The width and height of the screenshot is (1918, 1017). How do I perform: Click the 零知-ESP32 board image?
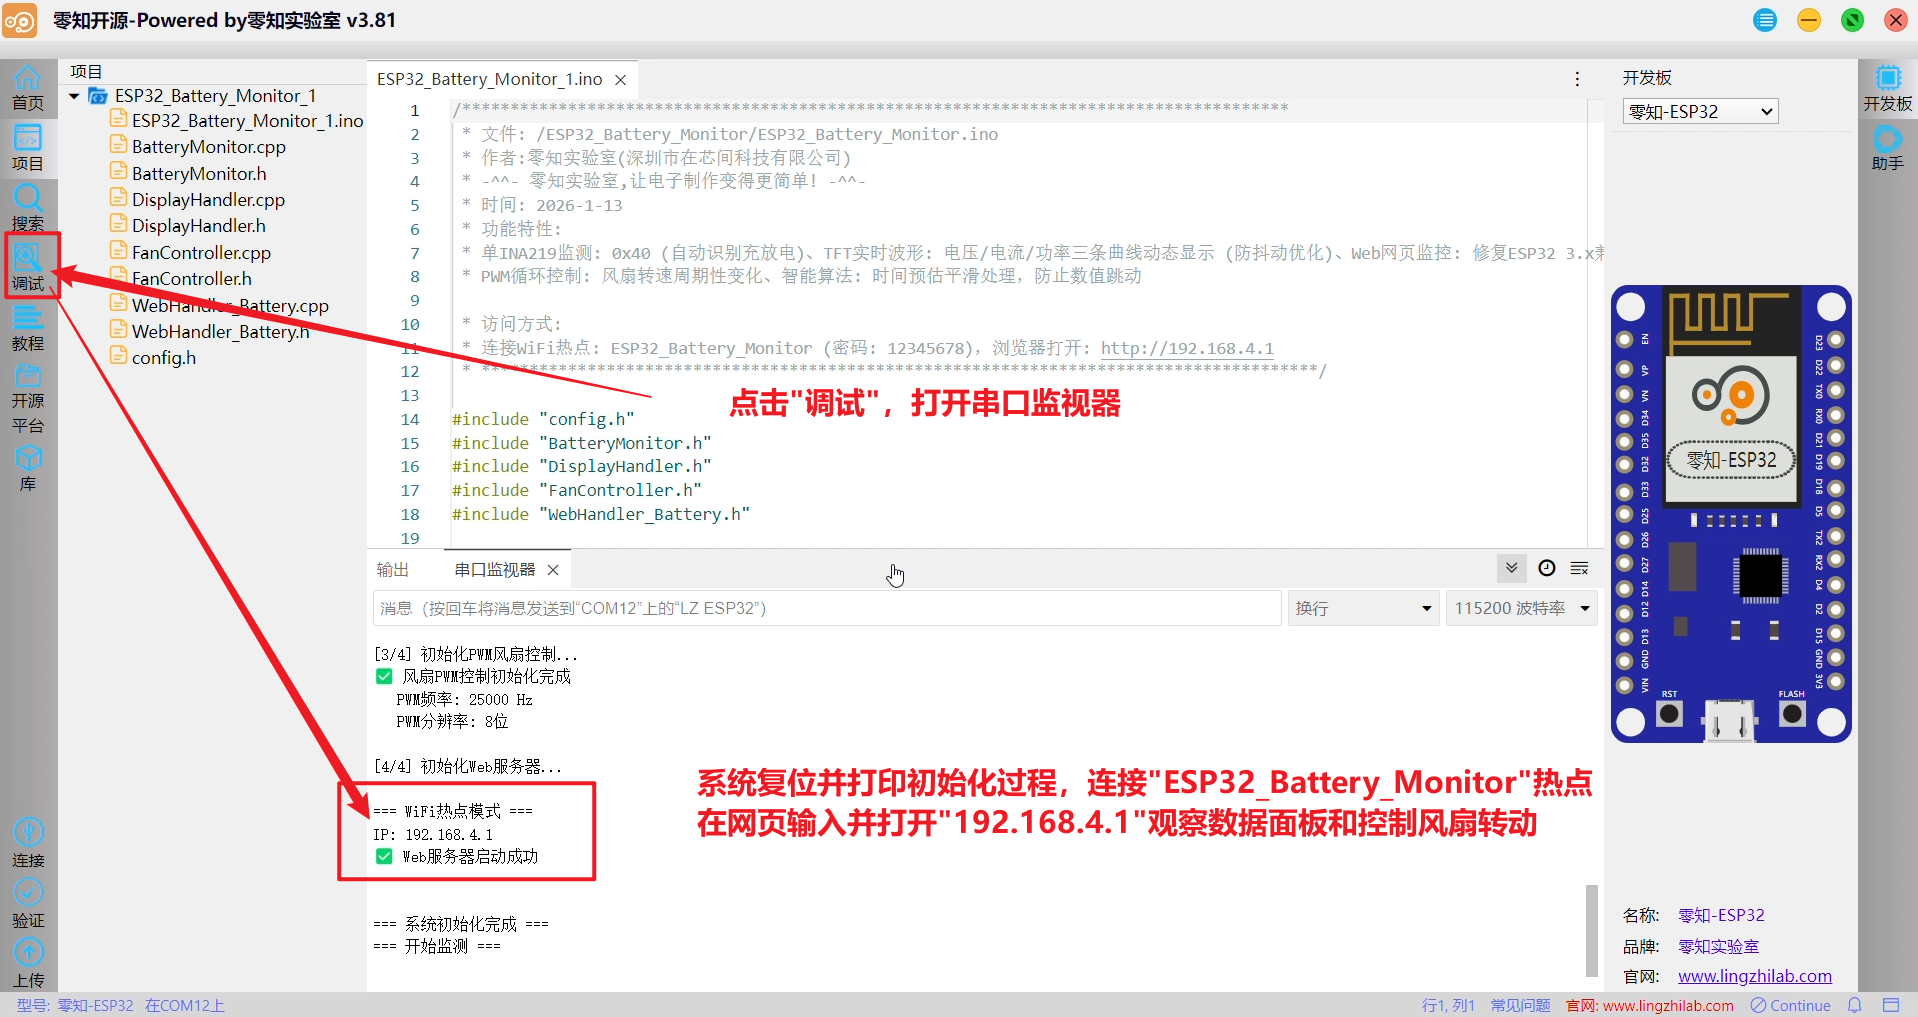[1731, 514]
